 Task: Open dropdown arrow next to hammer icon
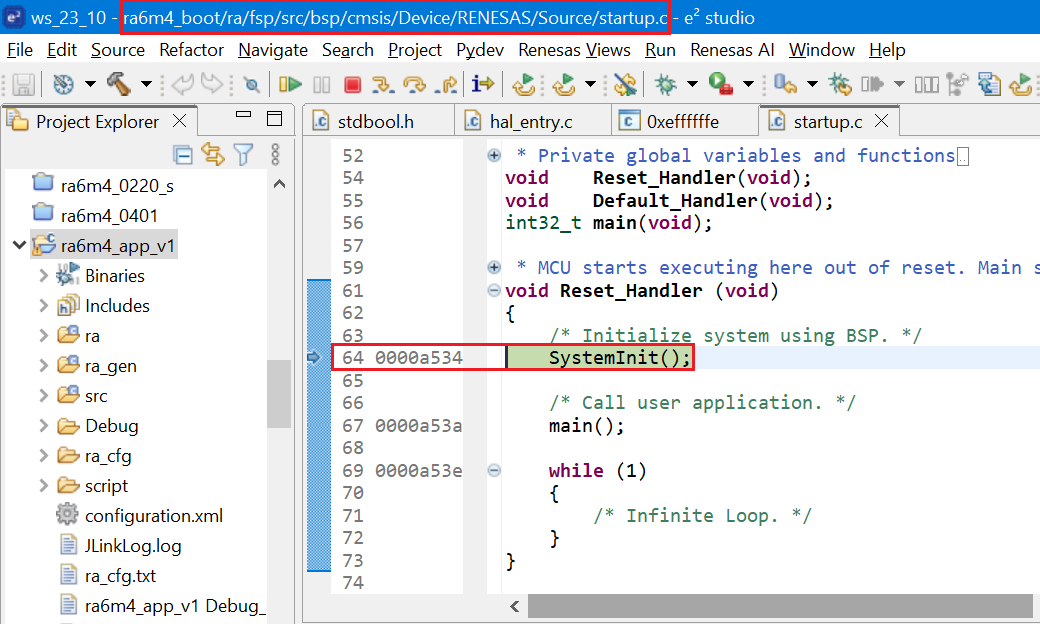(x=146, y=84)
